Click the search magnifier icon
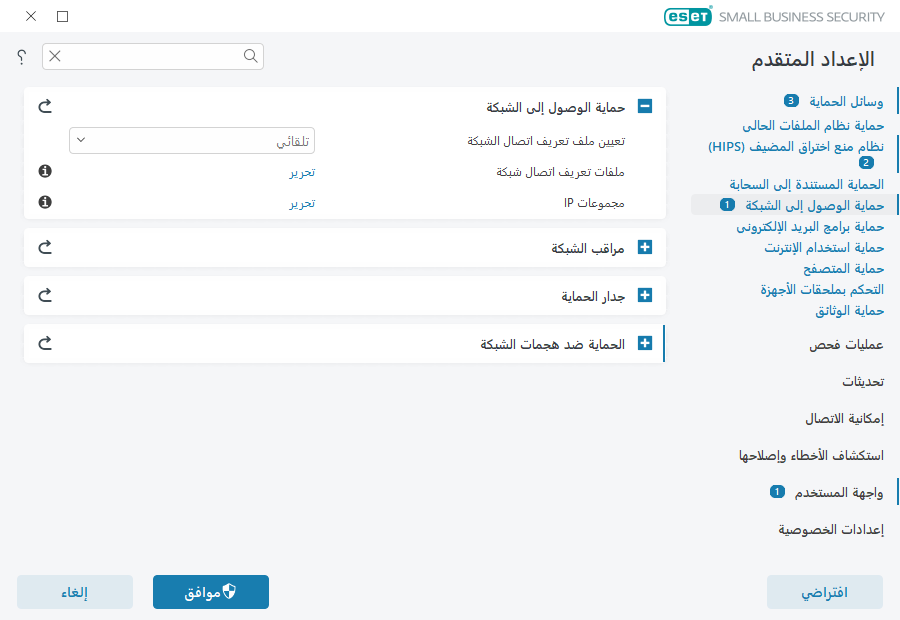The width and height of the screenshot is (900, 620). click(x=250, y=57)
